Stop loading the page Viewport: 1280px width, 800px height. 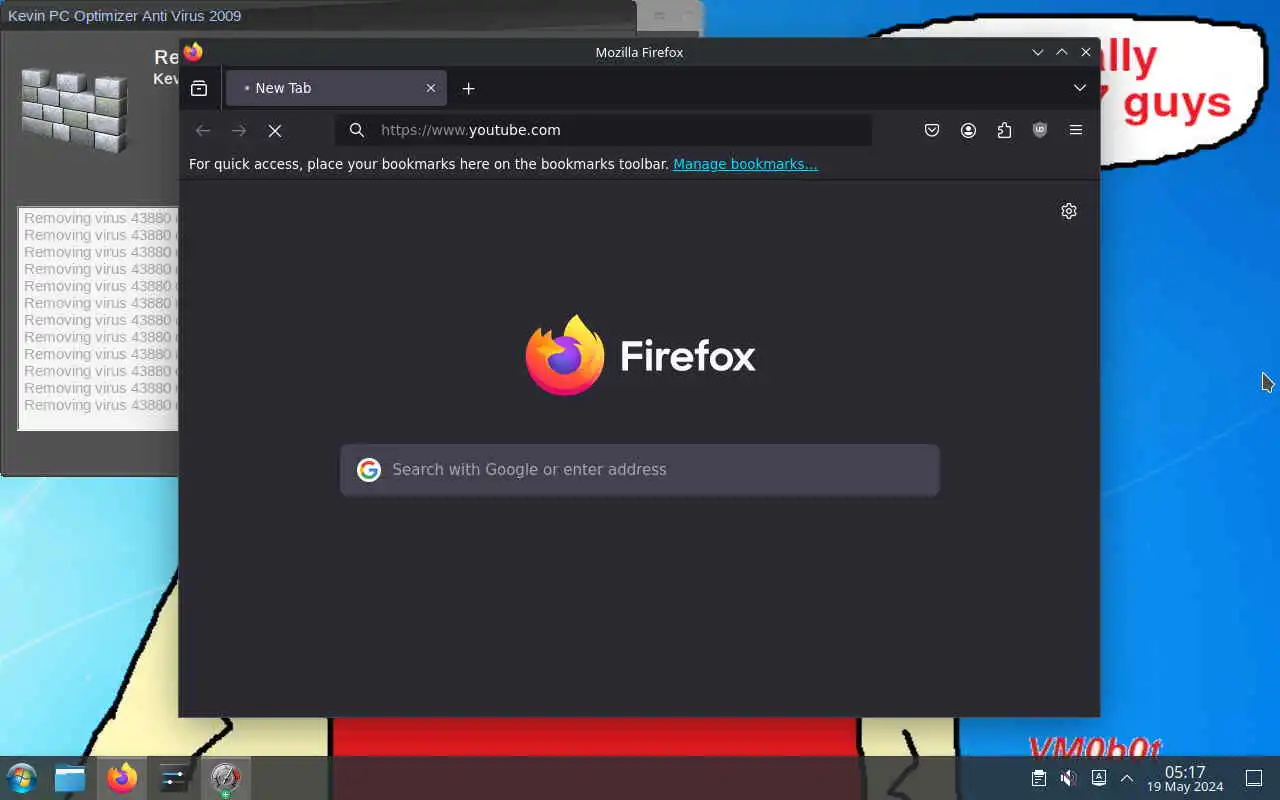[275, 130]
